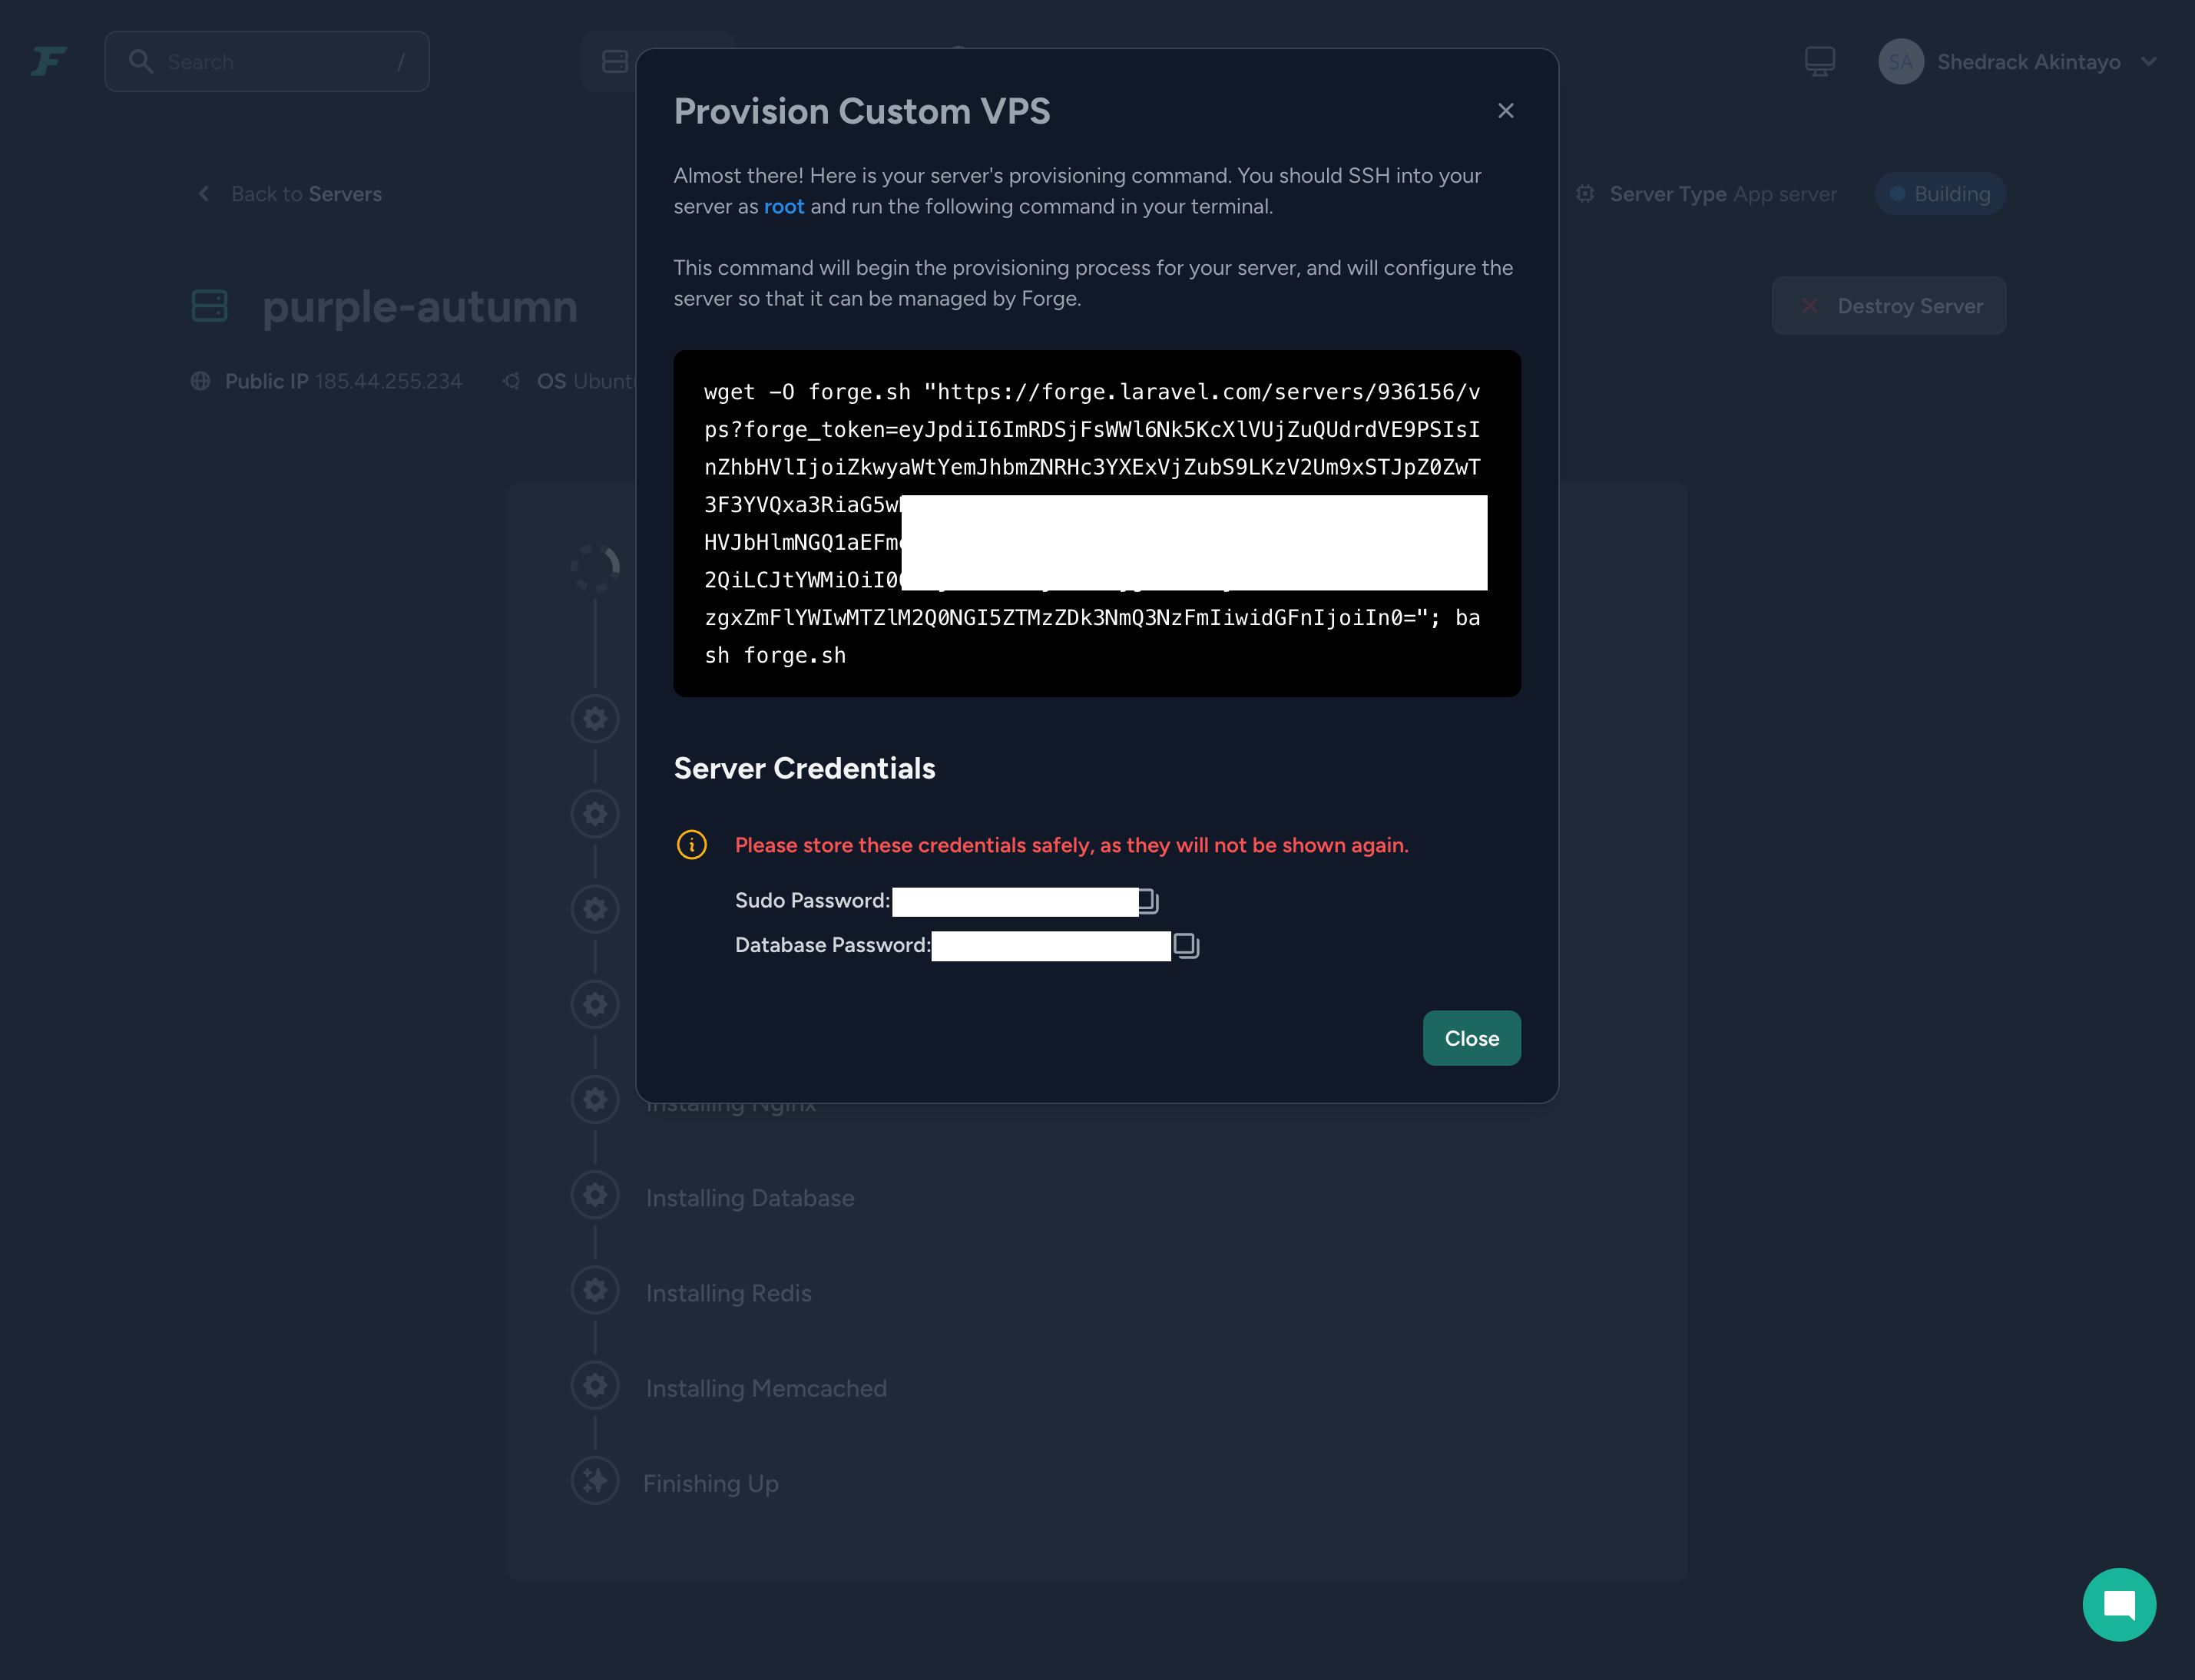The width and height of the screenshot is (2195, 1680).
Task: Copy the Sudo Password
Action: pos(1148,900)
